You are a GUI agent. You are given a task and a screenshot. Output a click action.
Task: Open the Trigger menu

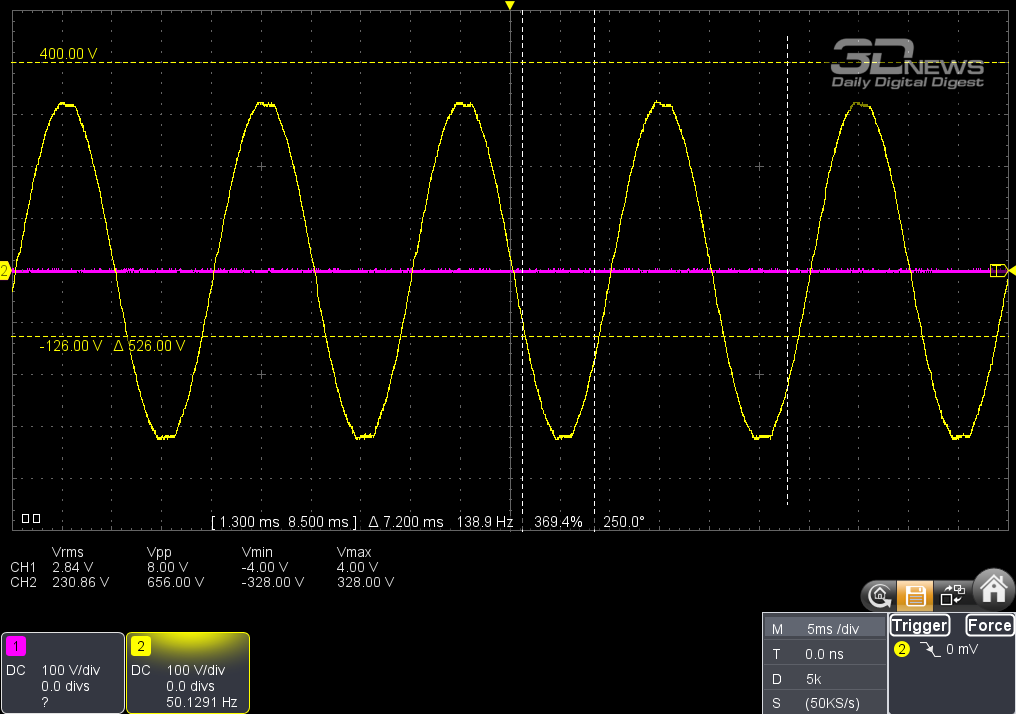click(x=919, y=626)
